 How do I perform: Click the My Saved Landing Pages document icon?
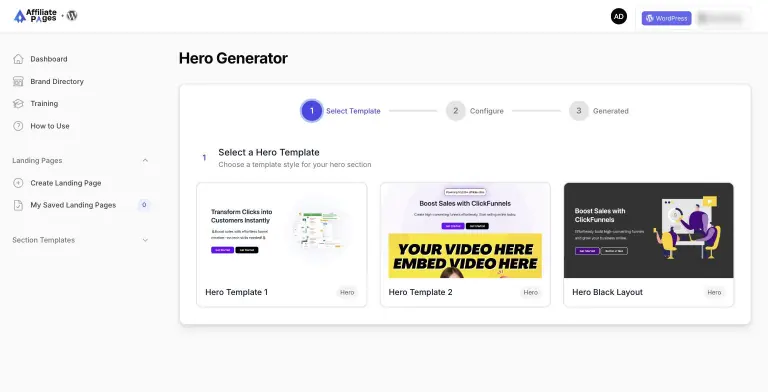18,205
